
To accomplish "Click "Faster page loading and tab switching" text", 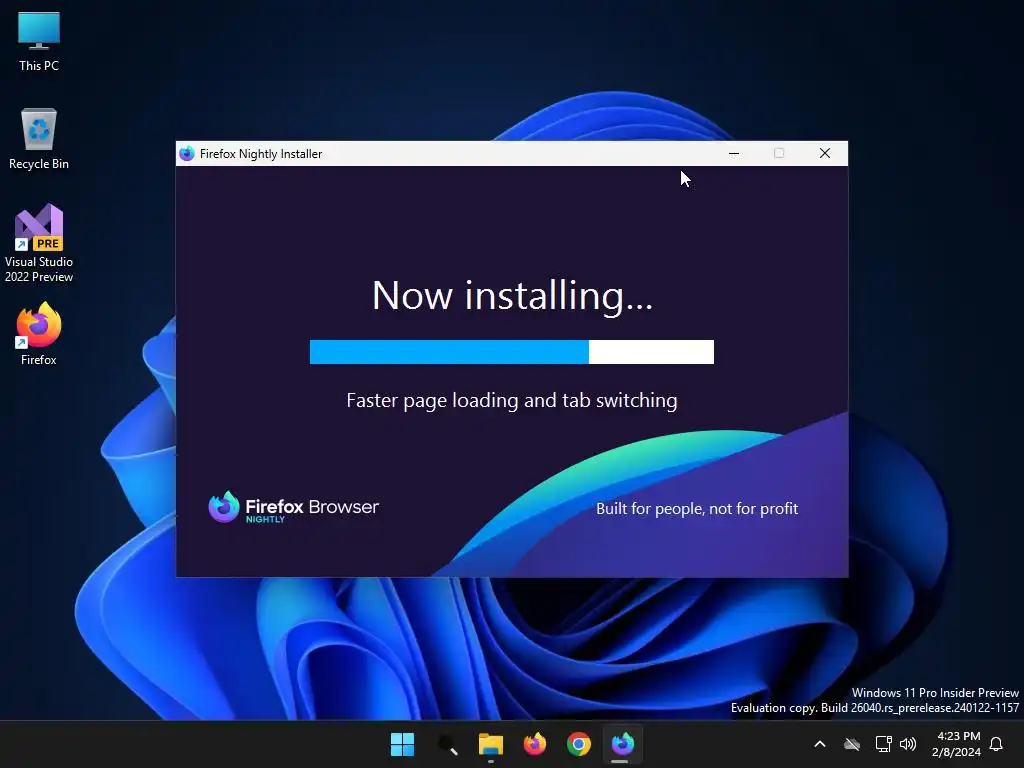I will pos(511,400).
